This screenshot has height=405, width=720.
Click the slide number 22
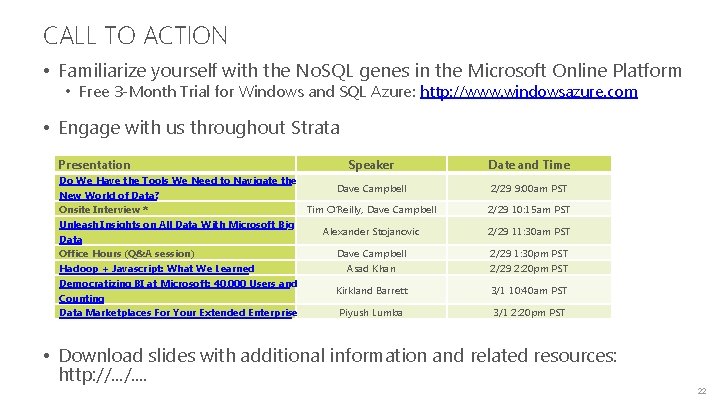coord(699,390)
